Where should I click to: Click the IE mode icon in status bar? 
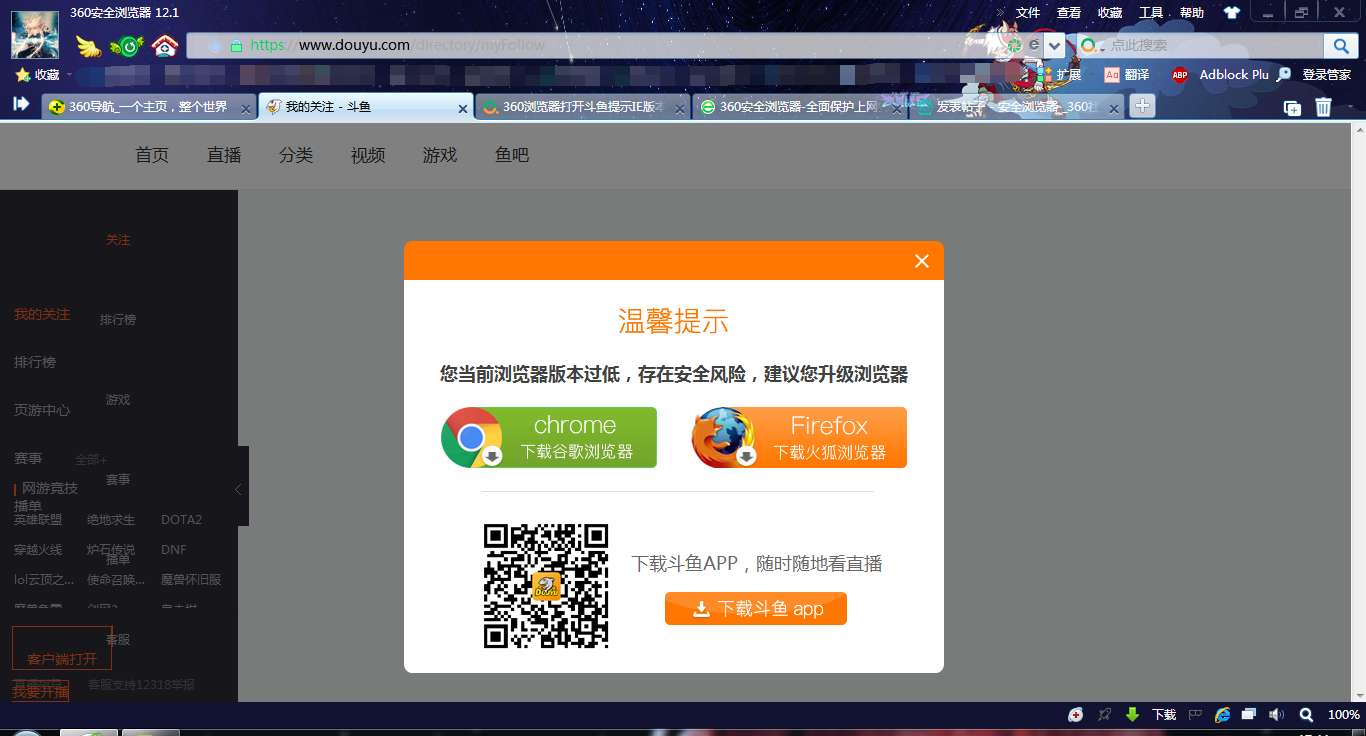point(1222,715)
